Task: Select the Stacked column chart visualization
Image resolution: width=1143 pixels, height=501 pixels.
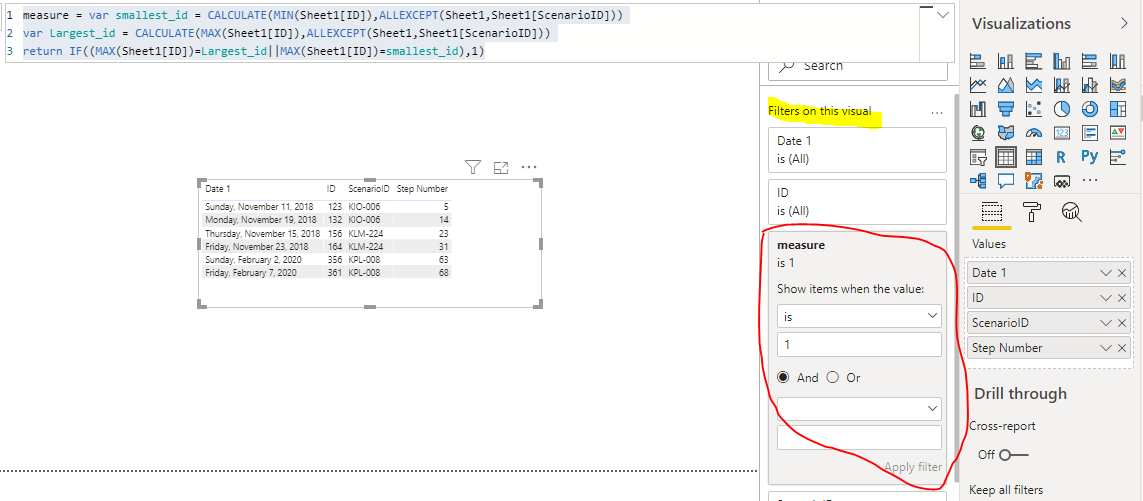Action: pos(1006,61)
